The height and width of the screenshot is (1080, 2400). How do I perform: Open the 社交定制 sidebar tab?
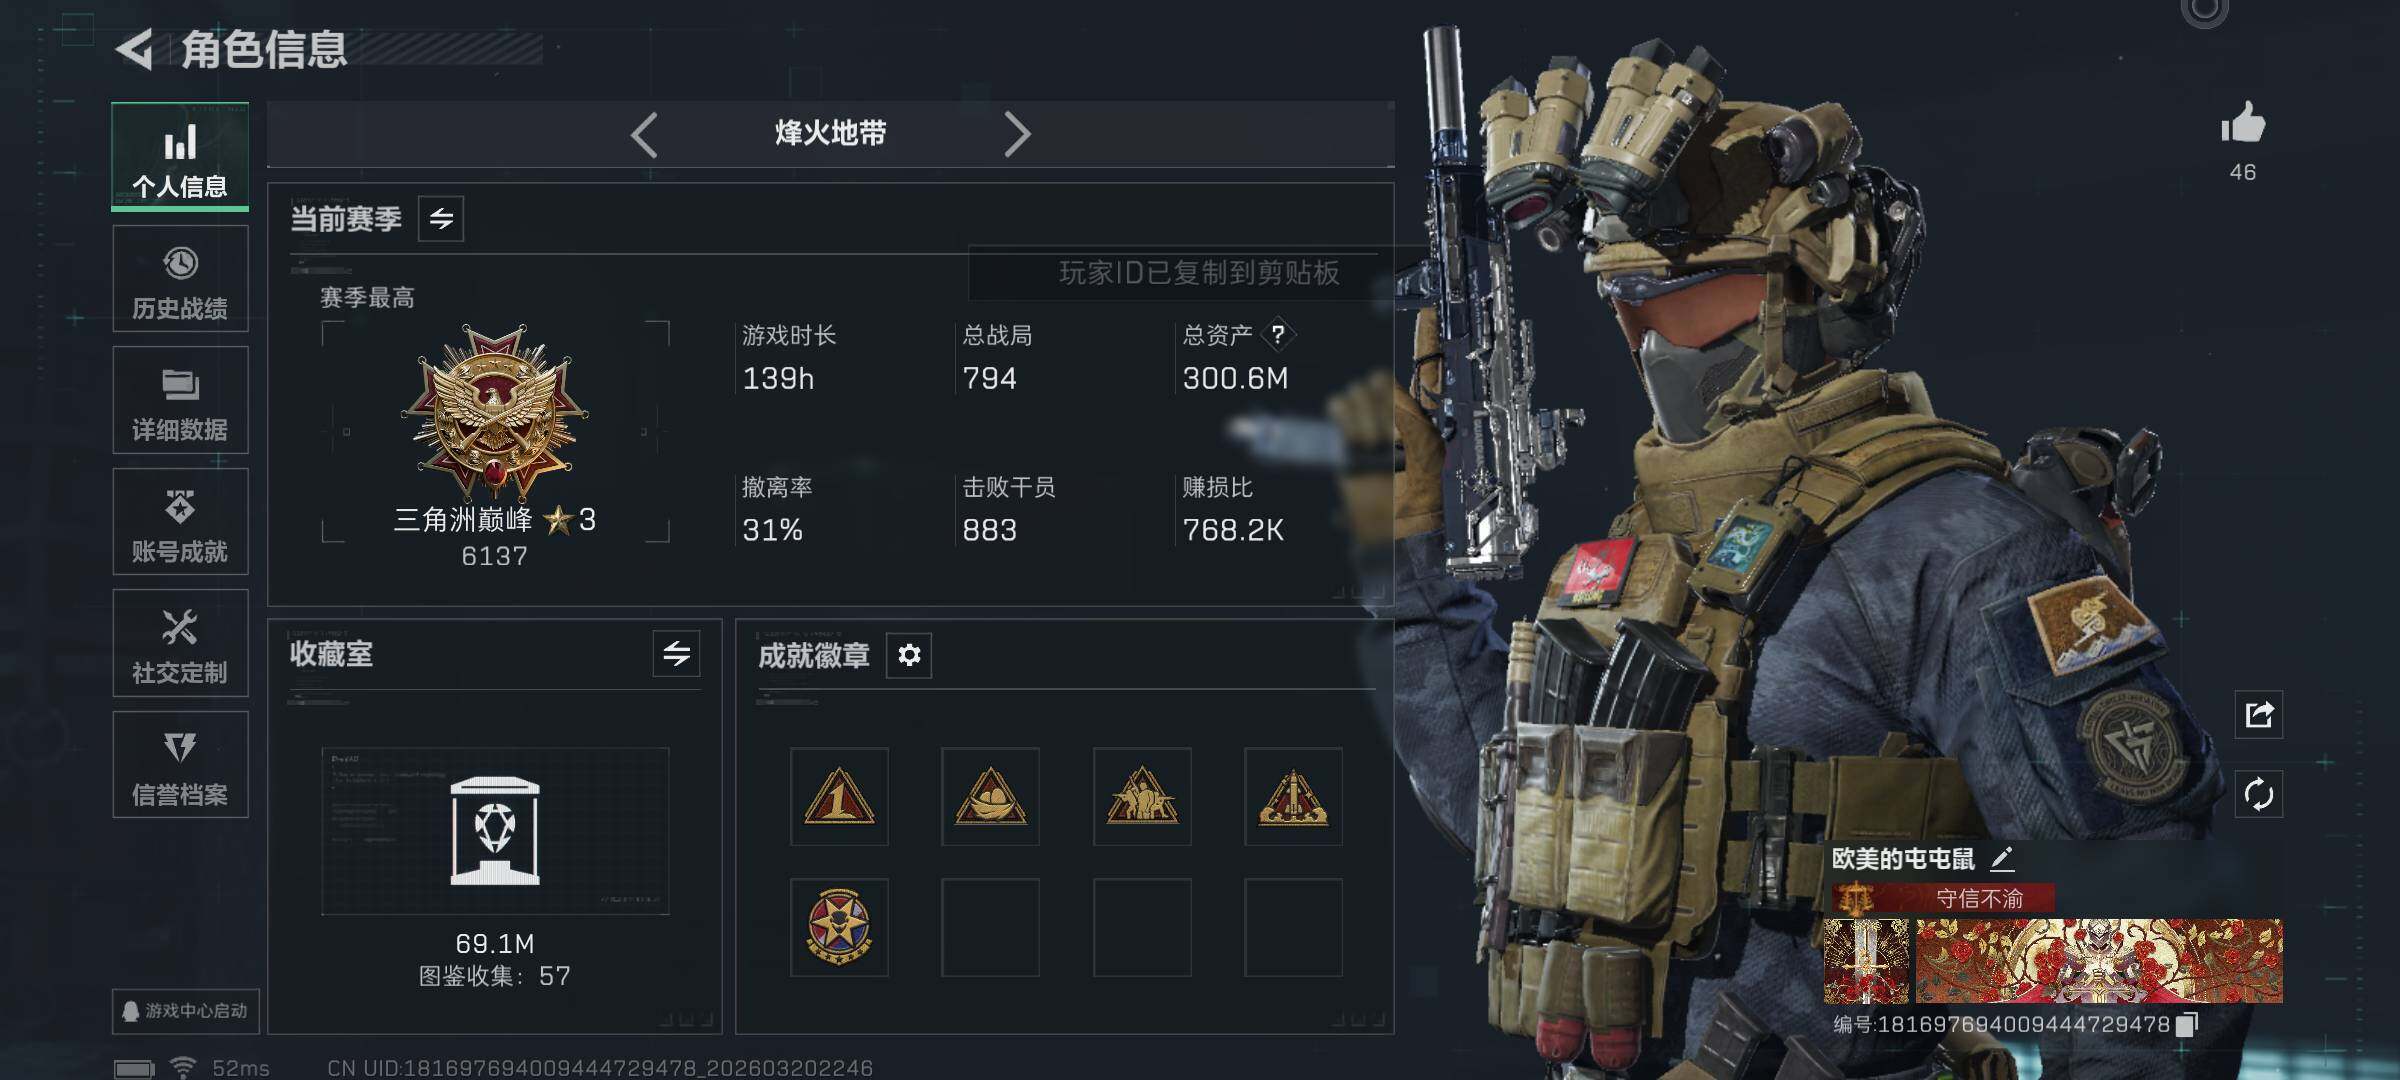(x=180, y=643)
